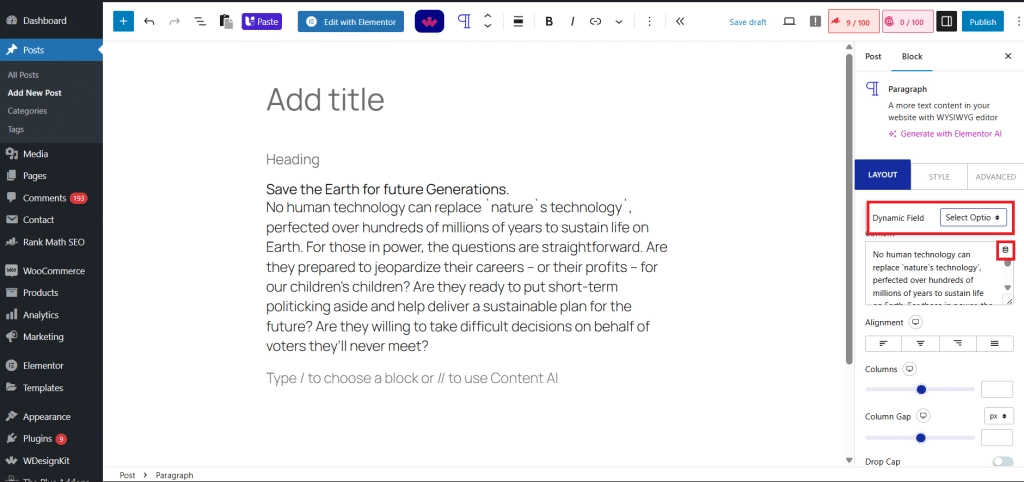Screen dimensions: 1024x482
Task: Undo the last edit
Action: (149, 22)
